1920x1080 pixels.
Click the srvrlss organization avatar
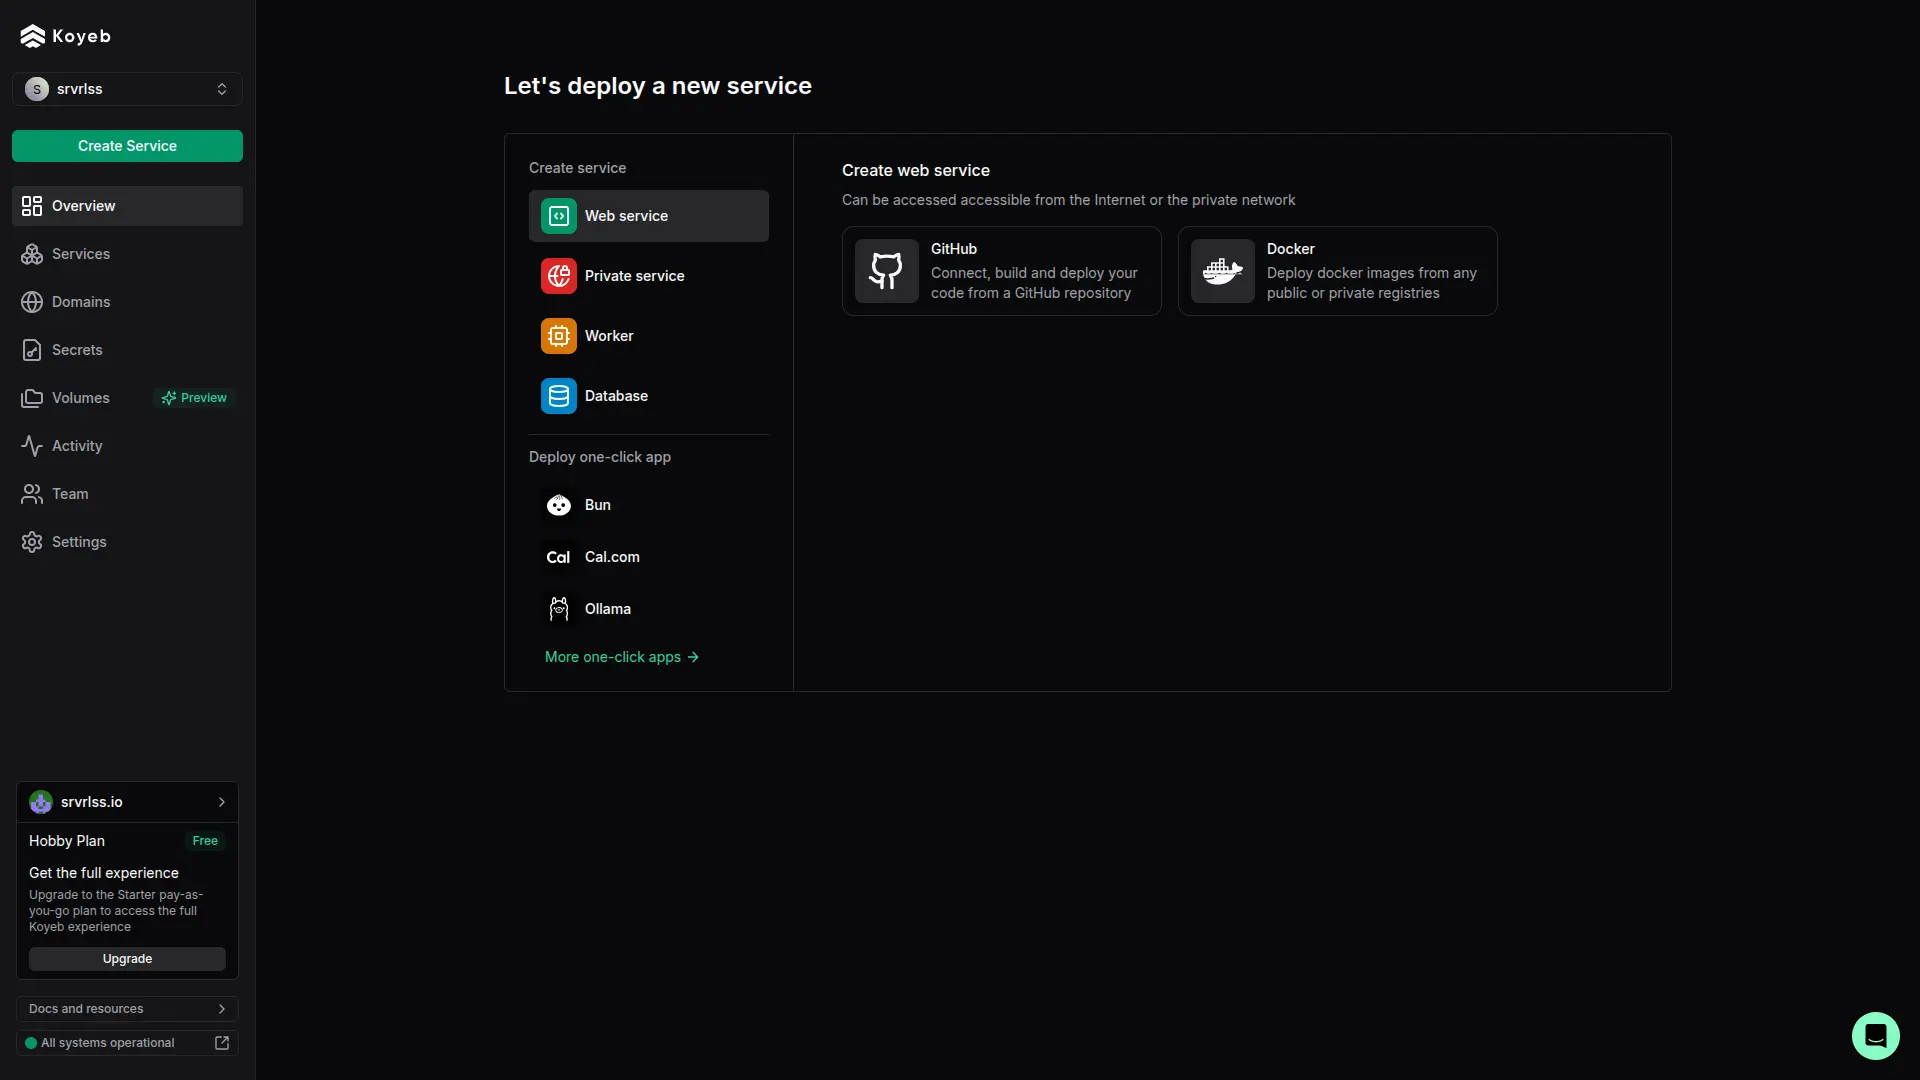[37, 89]
